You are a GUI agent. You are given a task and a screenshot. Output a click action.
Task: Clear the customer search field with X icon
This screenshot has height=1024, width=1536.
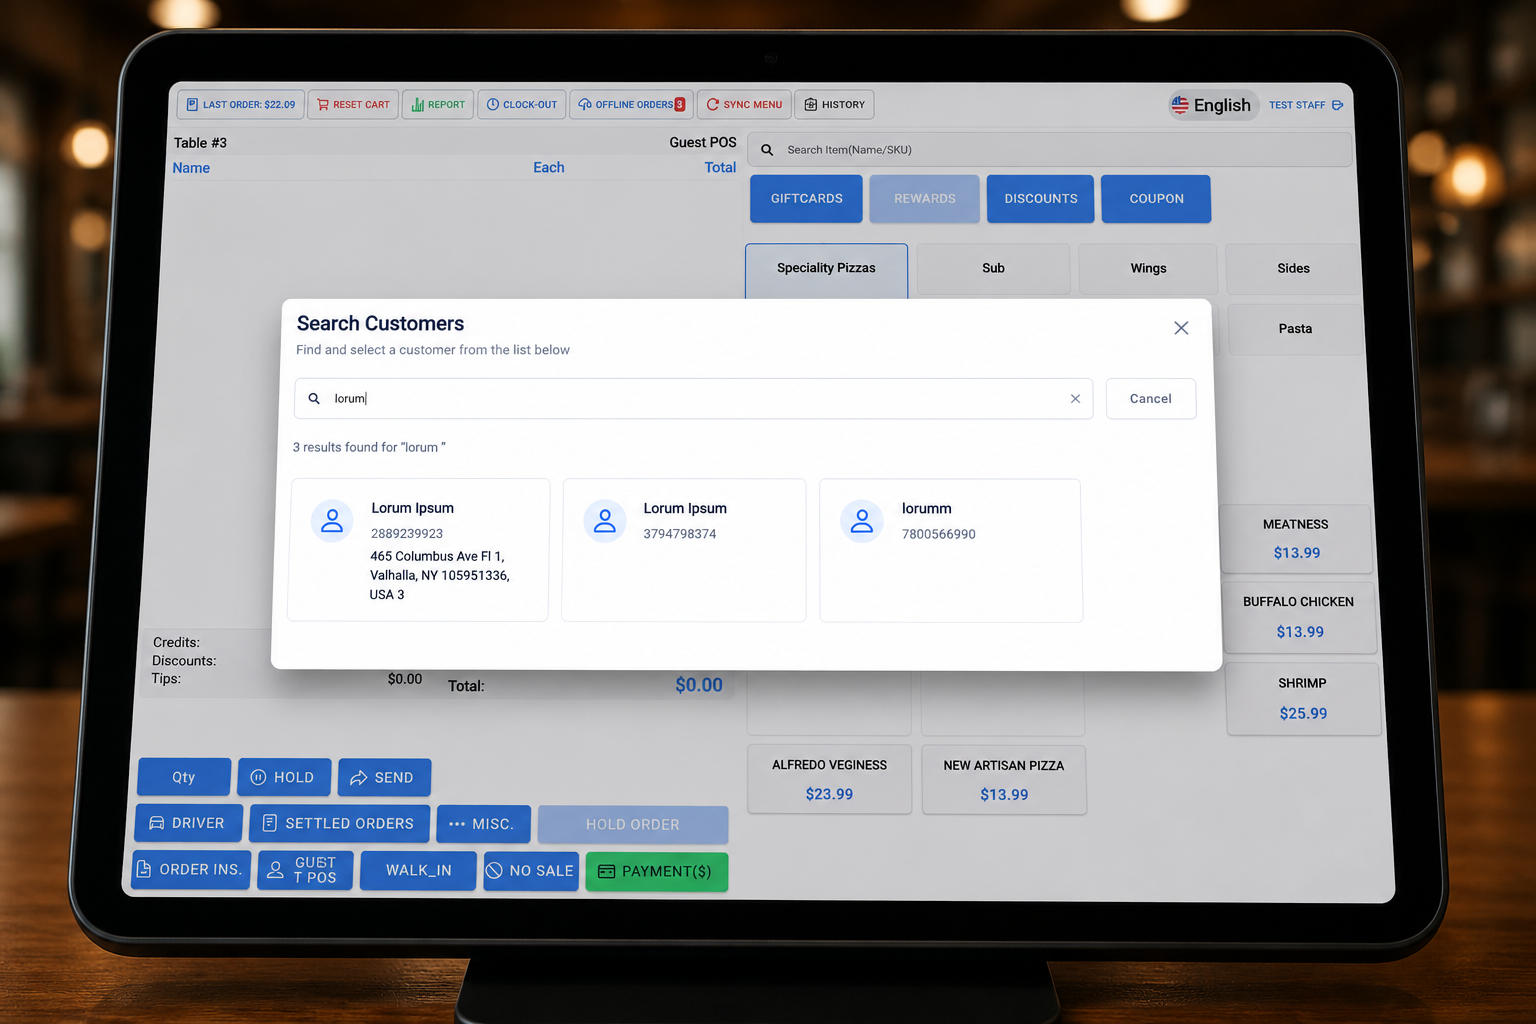coord(1075,398)
